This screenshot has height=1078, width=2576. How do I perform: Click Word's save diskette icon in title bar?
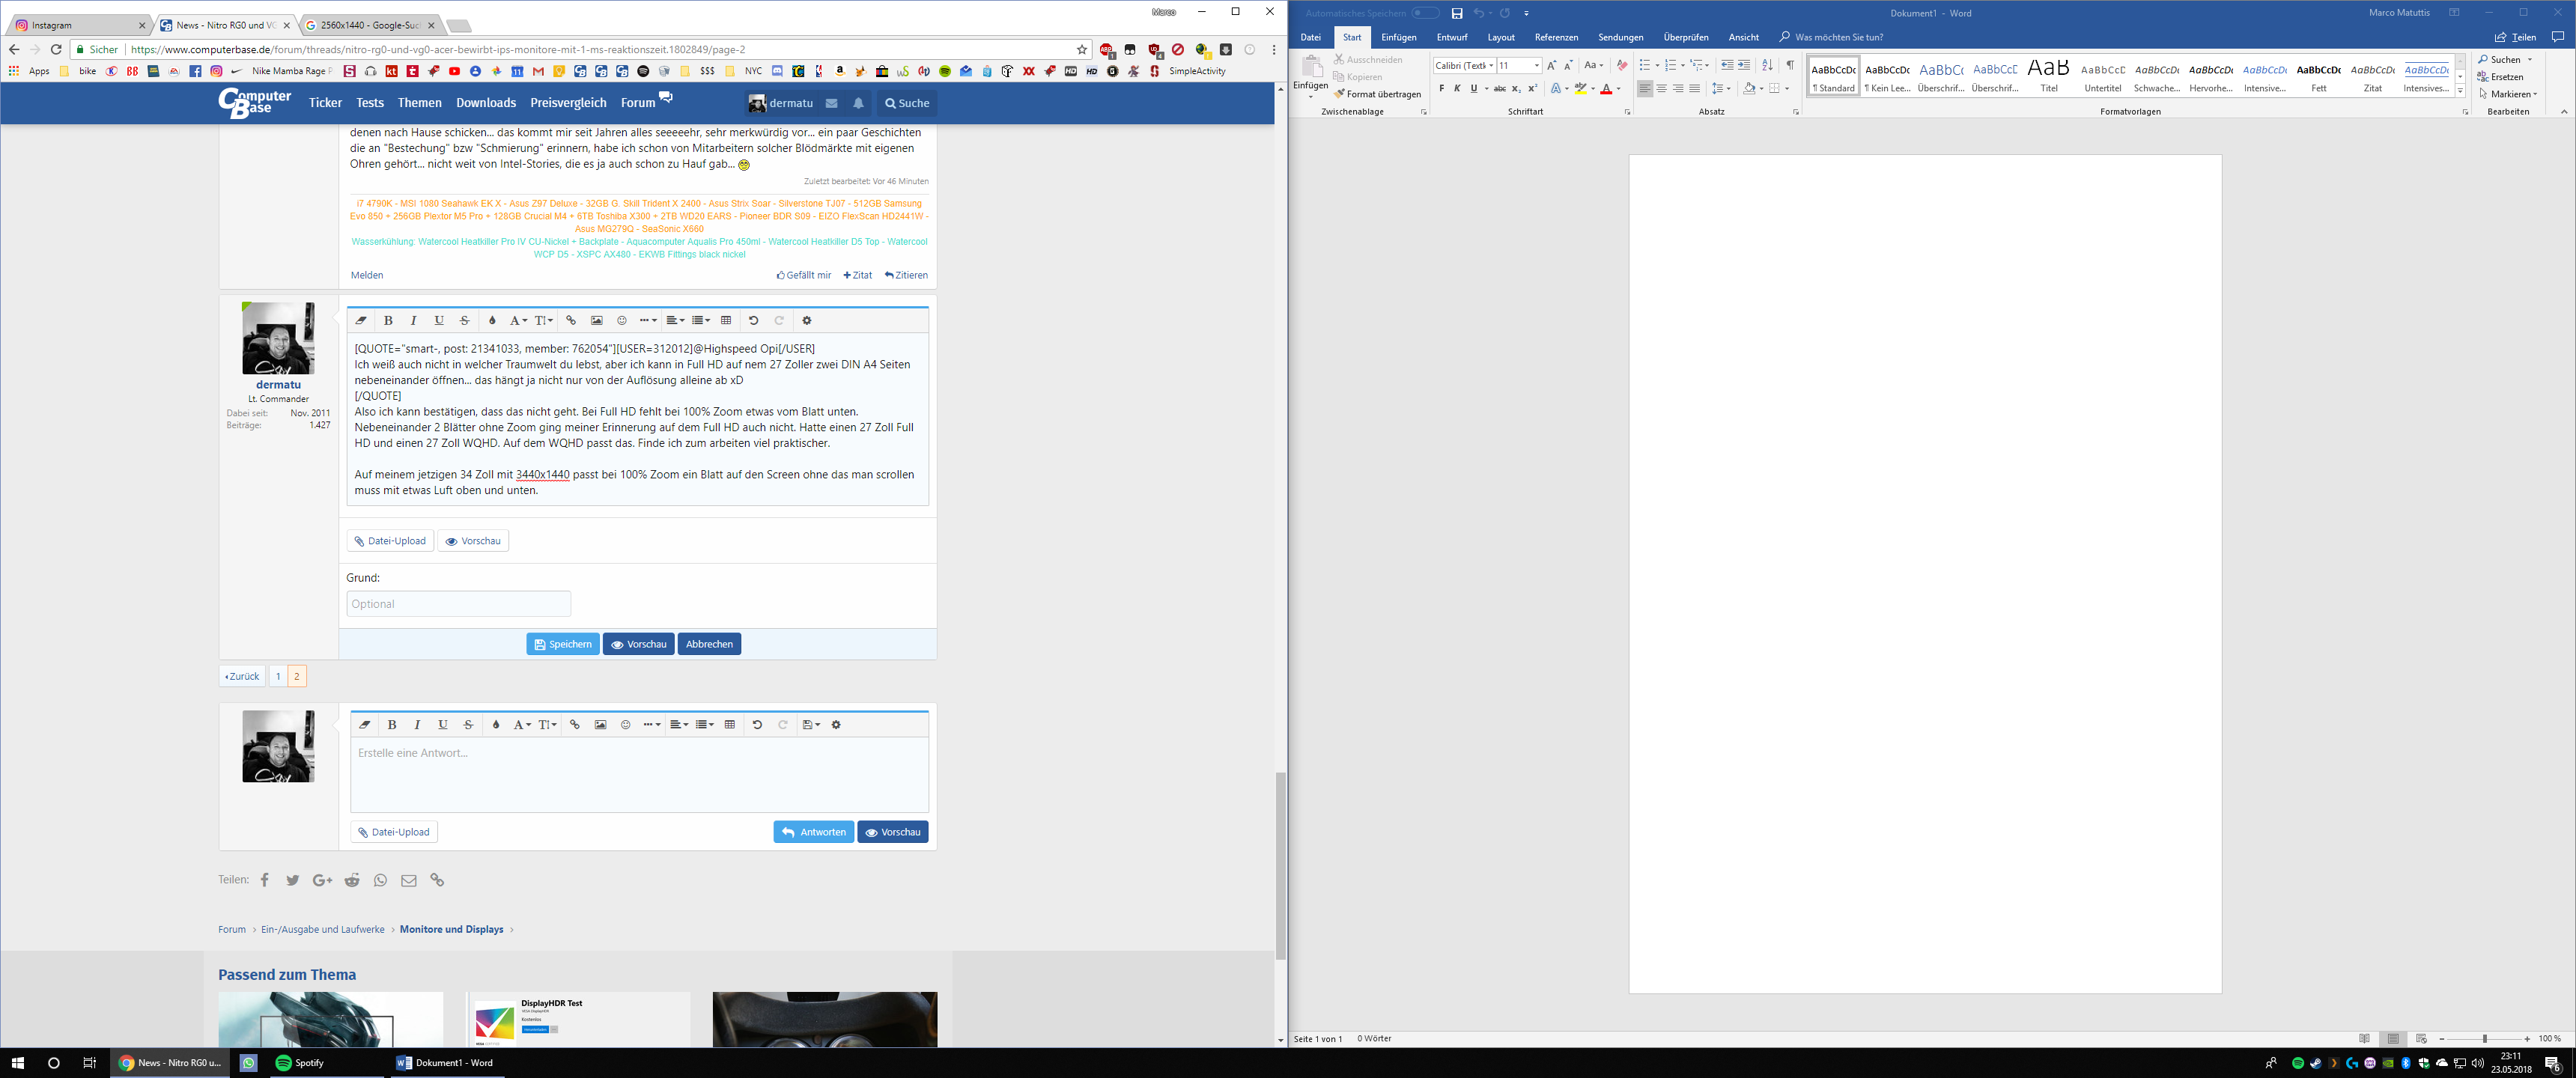click(1457, 13)
